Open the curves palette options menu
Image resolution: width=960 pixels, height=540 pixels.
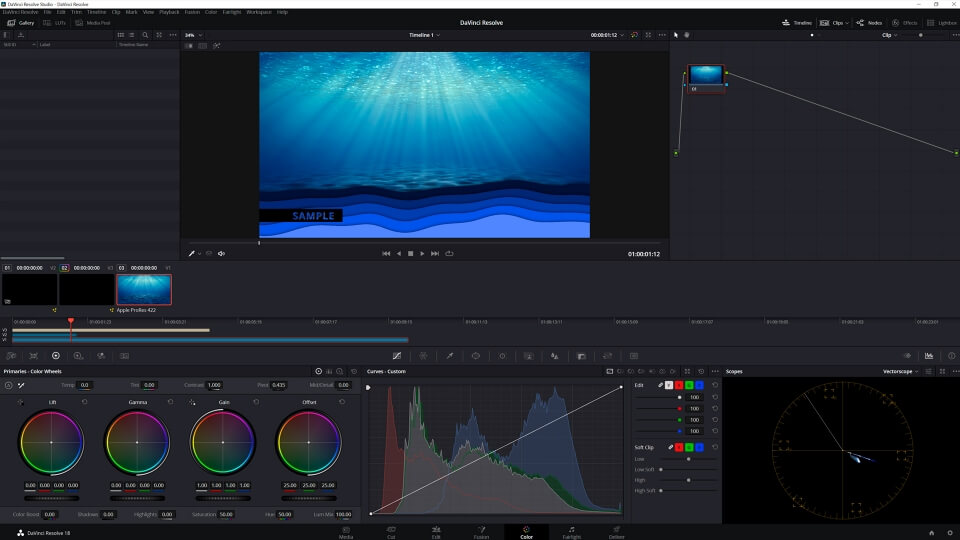click(x=715, y=372)
